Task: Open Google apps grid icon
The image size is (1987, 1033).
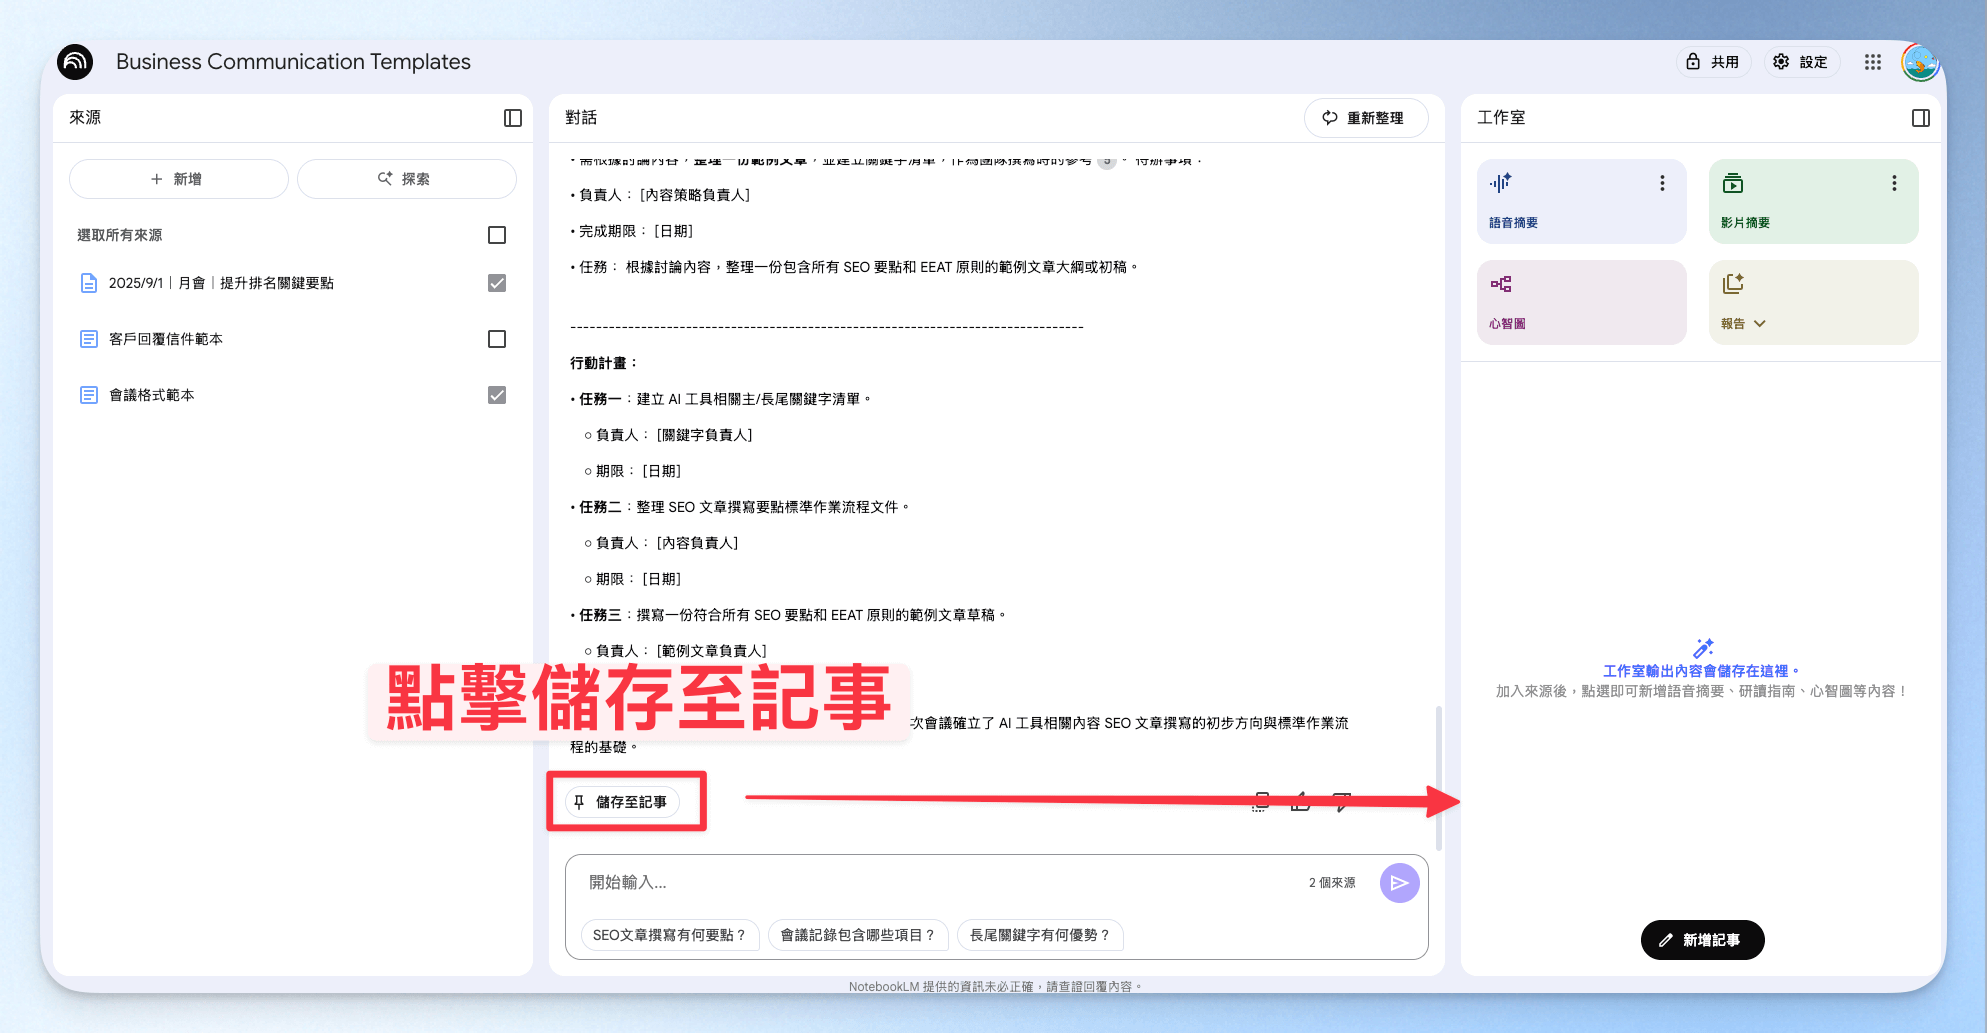Action: point(1873,62)
